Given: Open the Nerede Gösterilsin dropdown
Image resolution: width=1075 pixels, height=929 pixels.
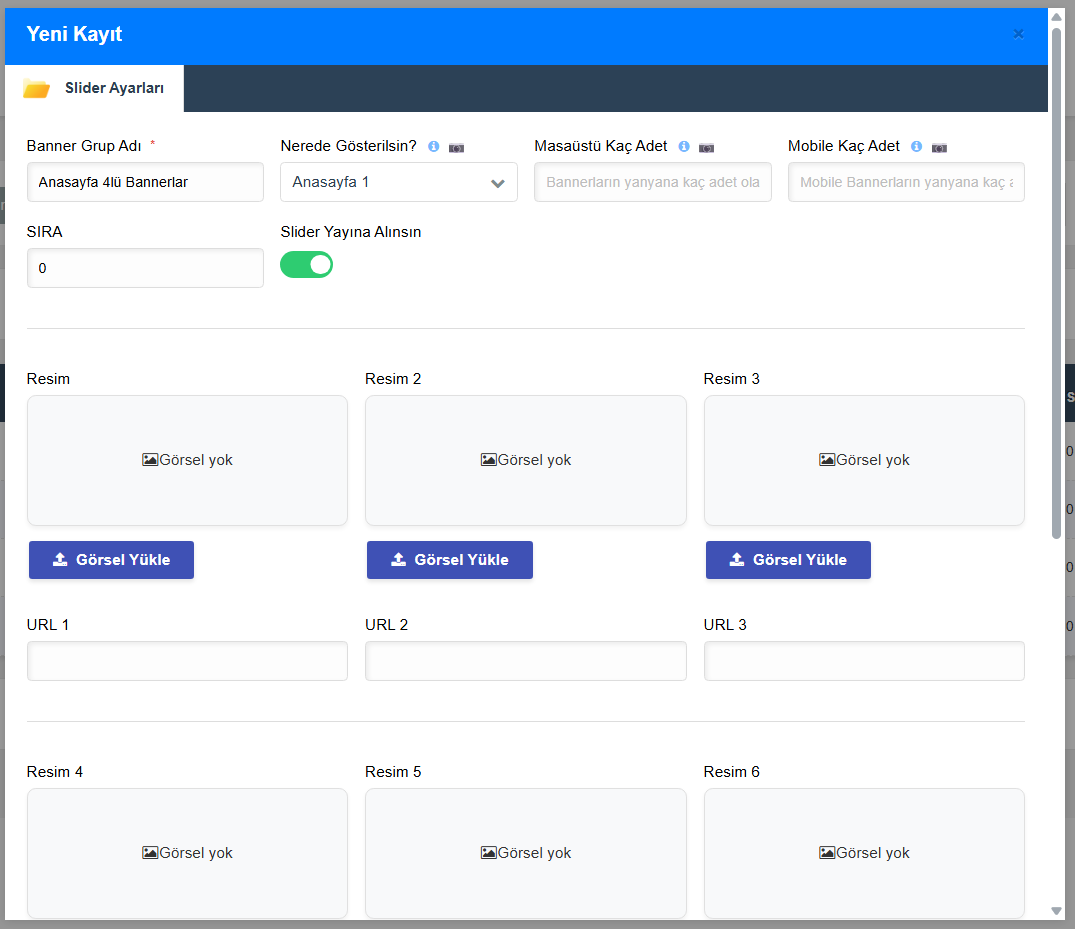Looking at the screenshot, I should [x=398, y=183].
